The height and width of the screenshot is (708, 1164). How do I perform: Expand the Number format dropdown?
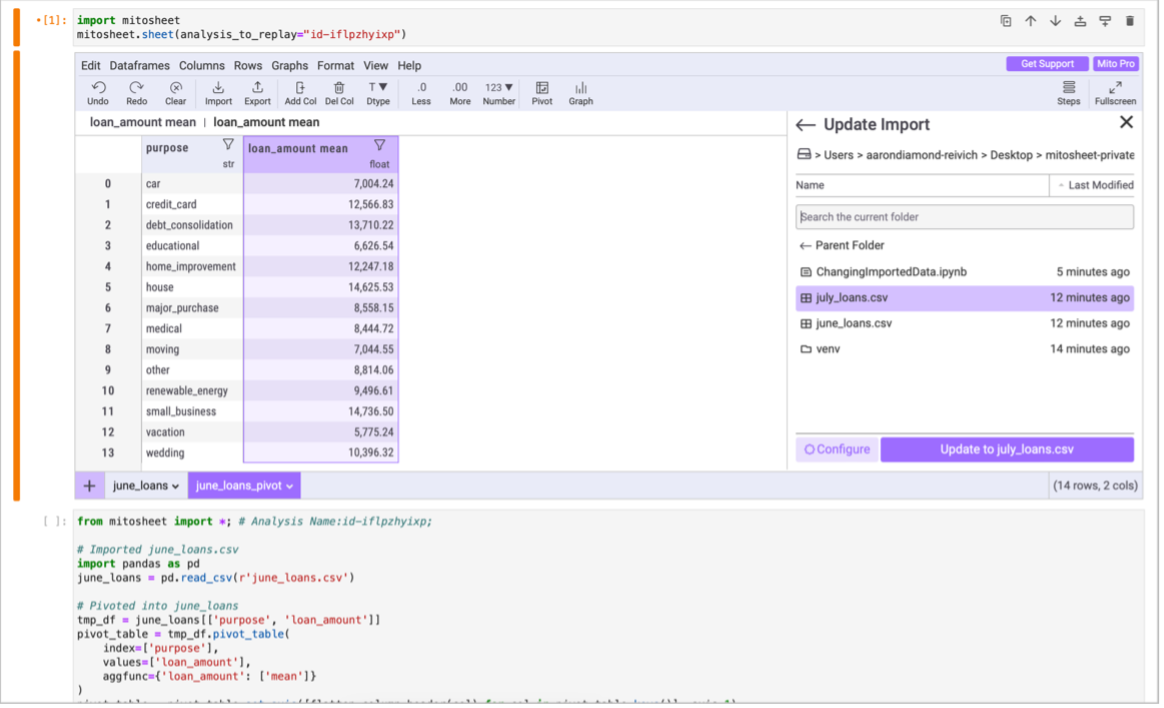(x=499, y=88)
